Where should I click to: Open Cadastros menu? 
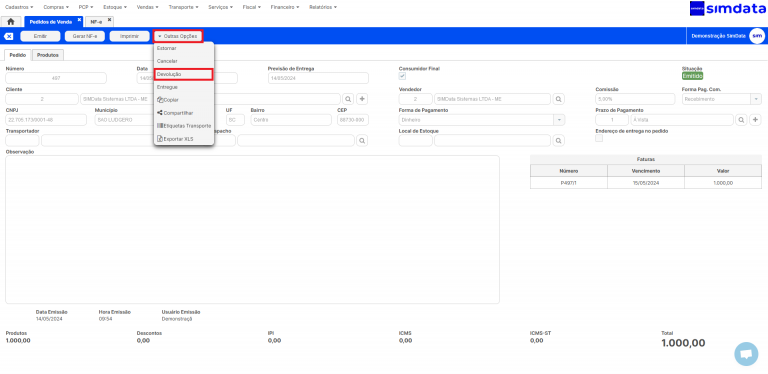19,7
